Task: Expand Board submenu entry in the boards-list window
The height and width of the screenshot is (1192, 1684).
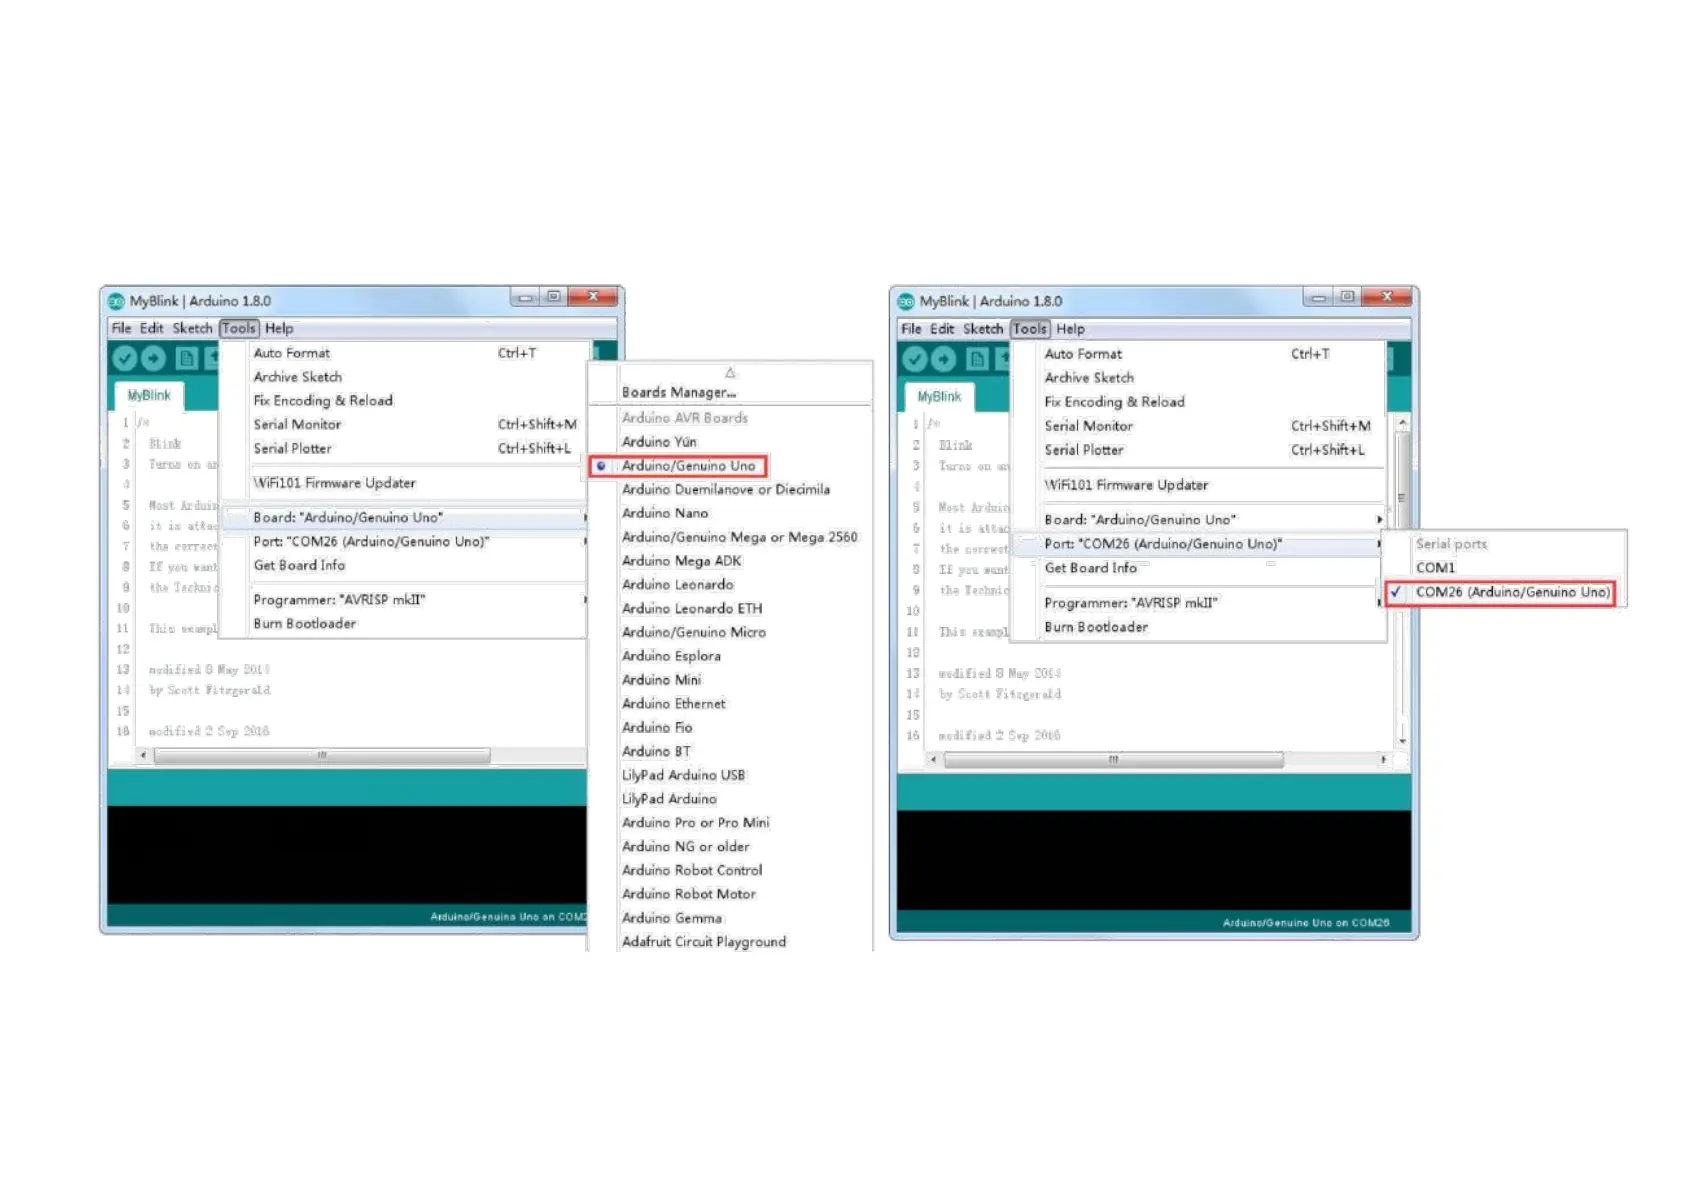Action: (403, 518)
